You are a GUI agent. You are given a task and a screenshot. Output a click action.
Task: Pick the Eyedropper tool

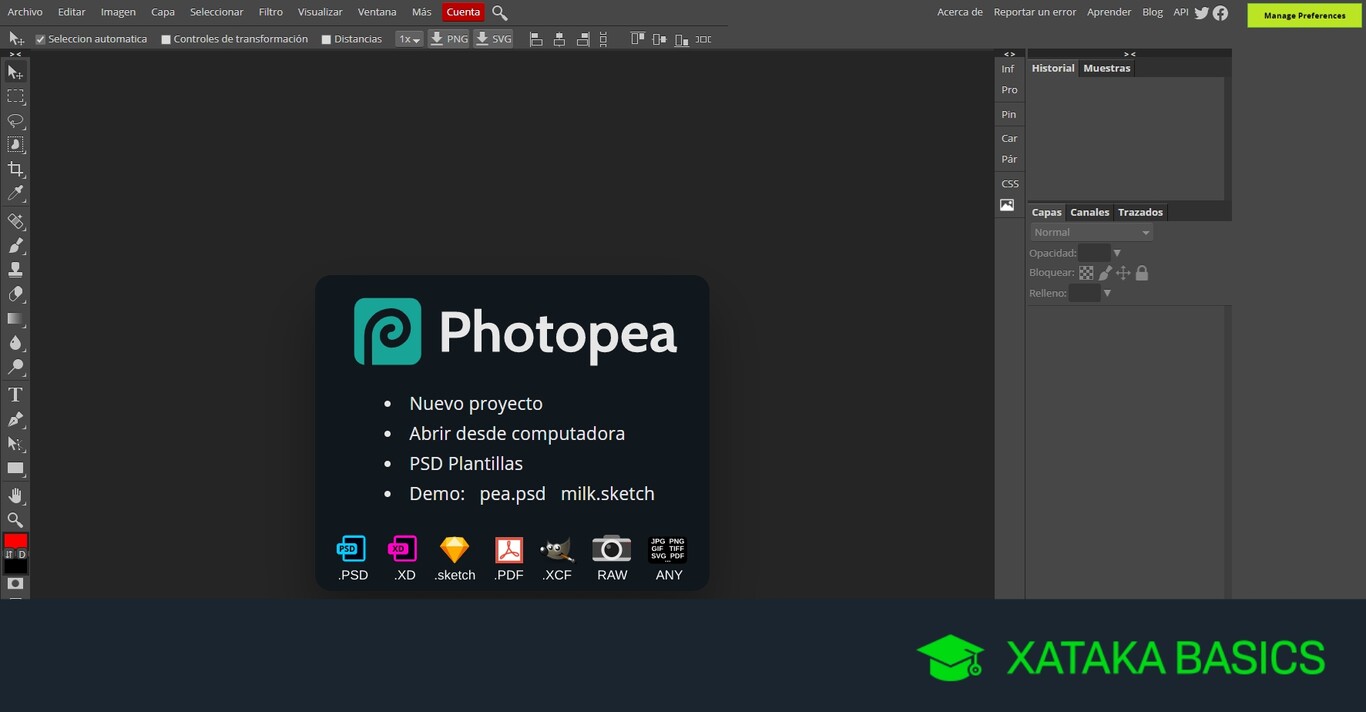(x=15, y=193)
